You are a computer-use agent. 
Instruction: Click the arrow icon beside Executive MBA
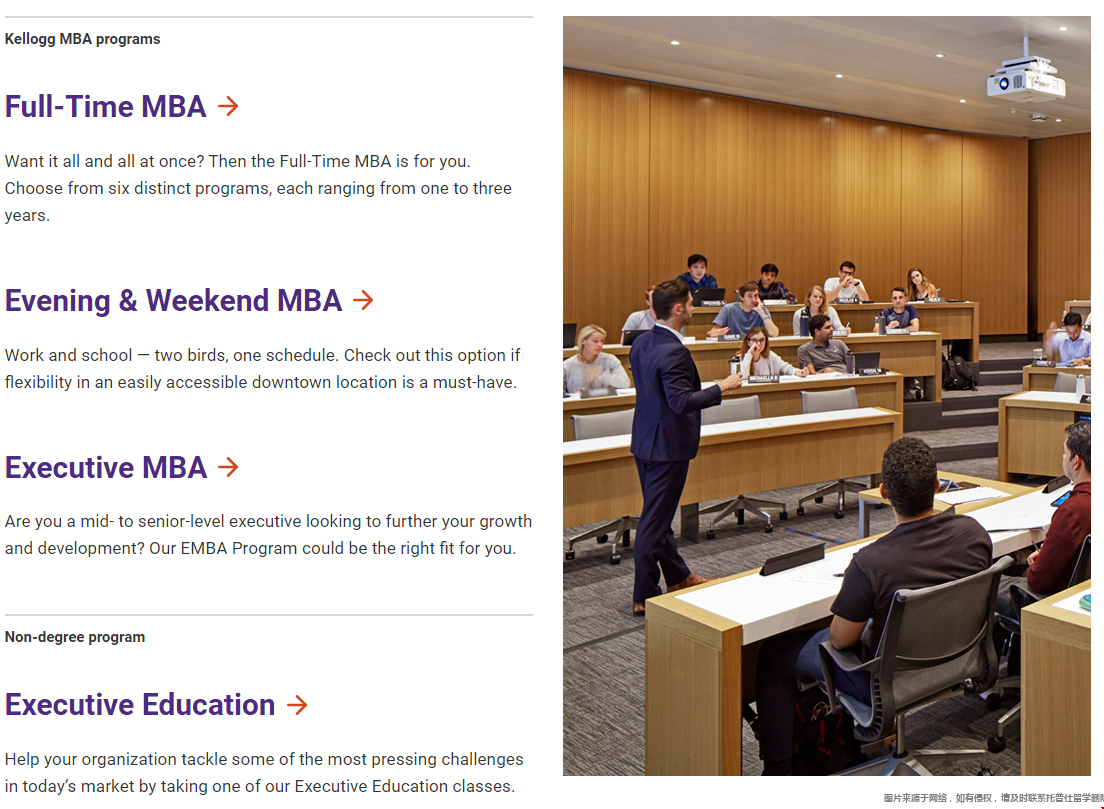pyautogui.click(x=228, y=467)
